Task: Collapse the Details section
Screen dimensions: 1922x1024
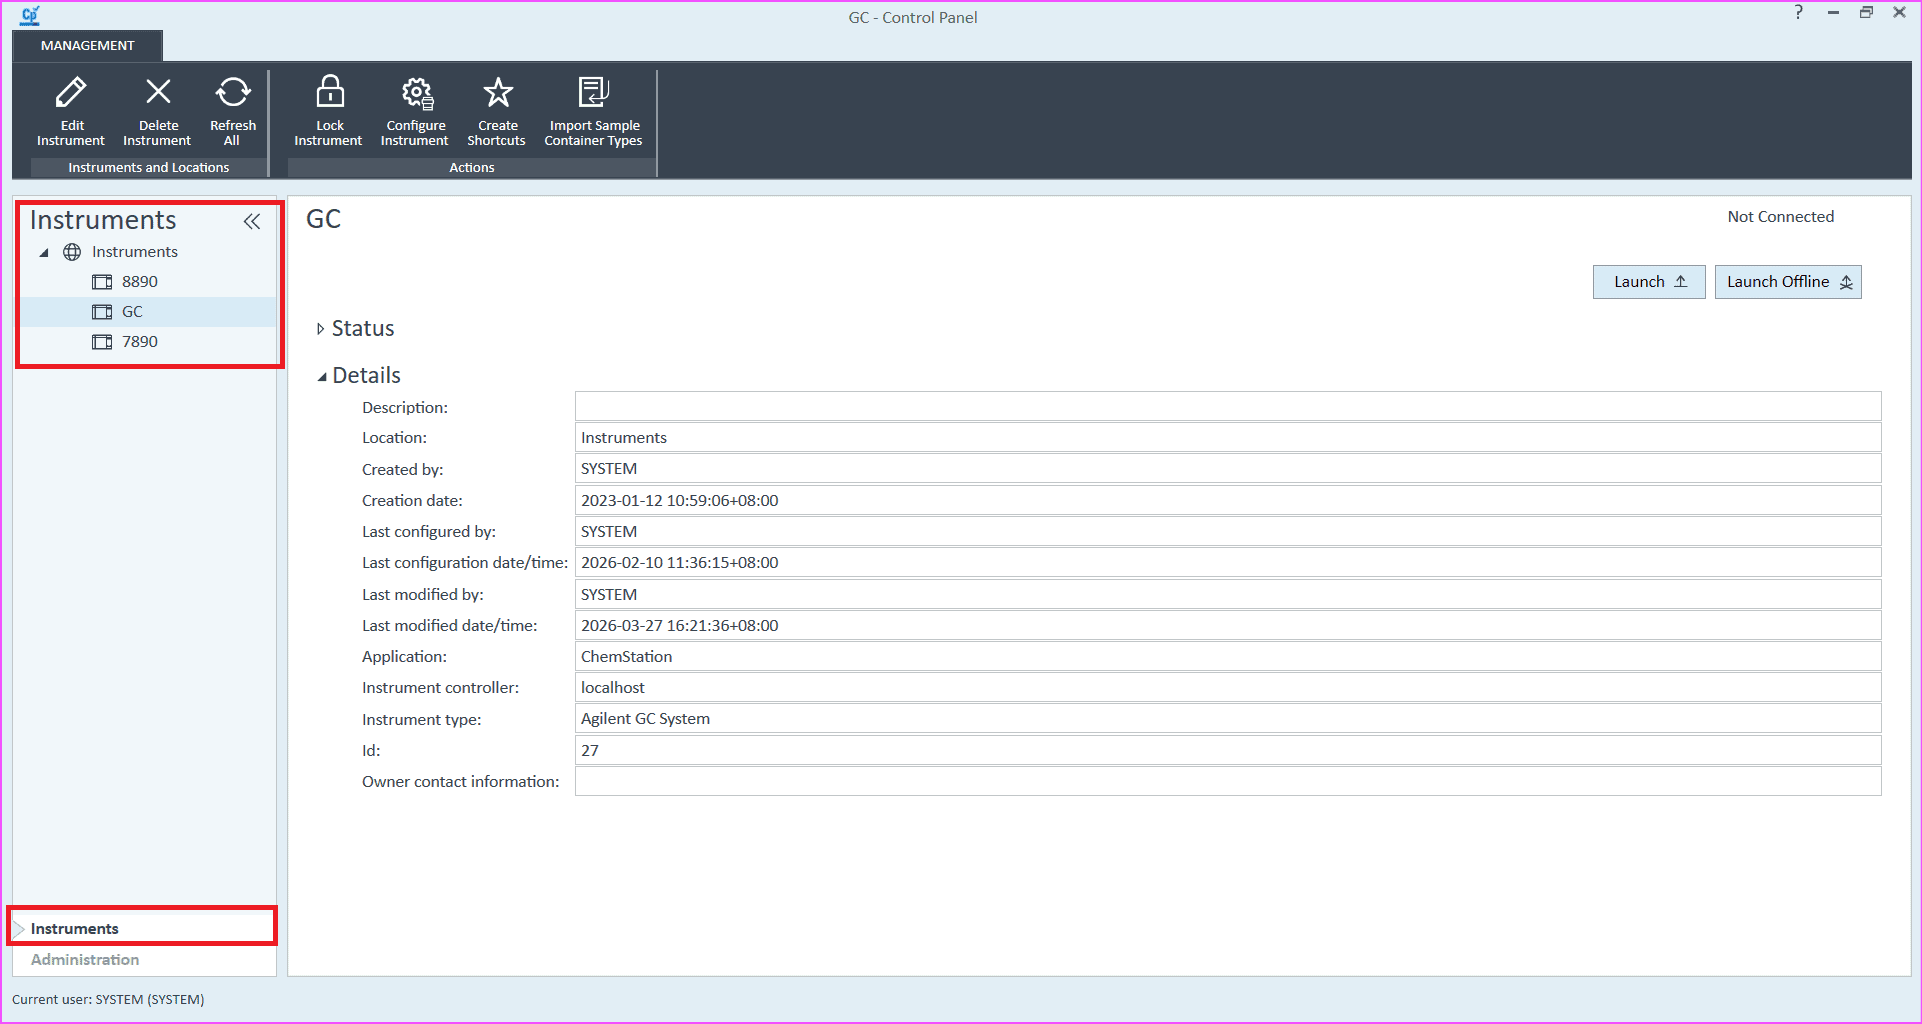Action: tap(322, 376)
